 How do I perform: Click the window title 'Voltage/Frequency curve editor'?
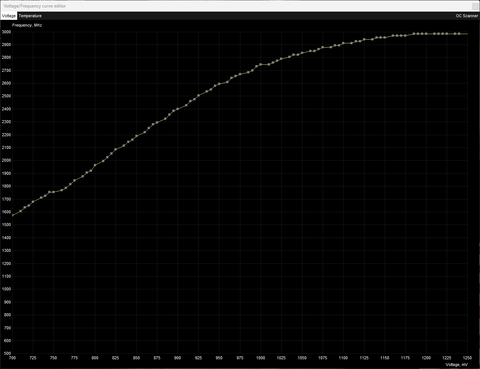[35, 6]
